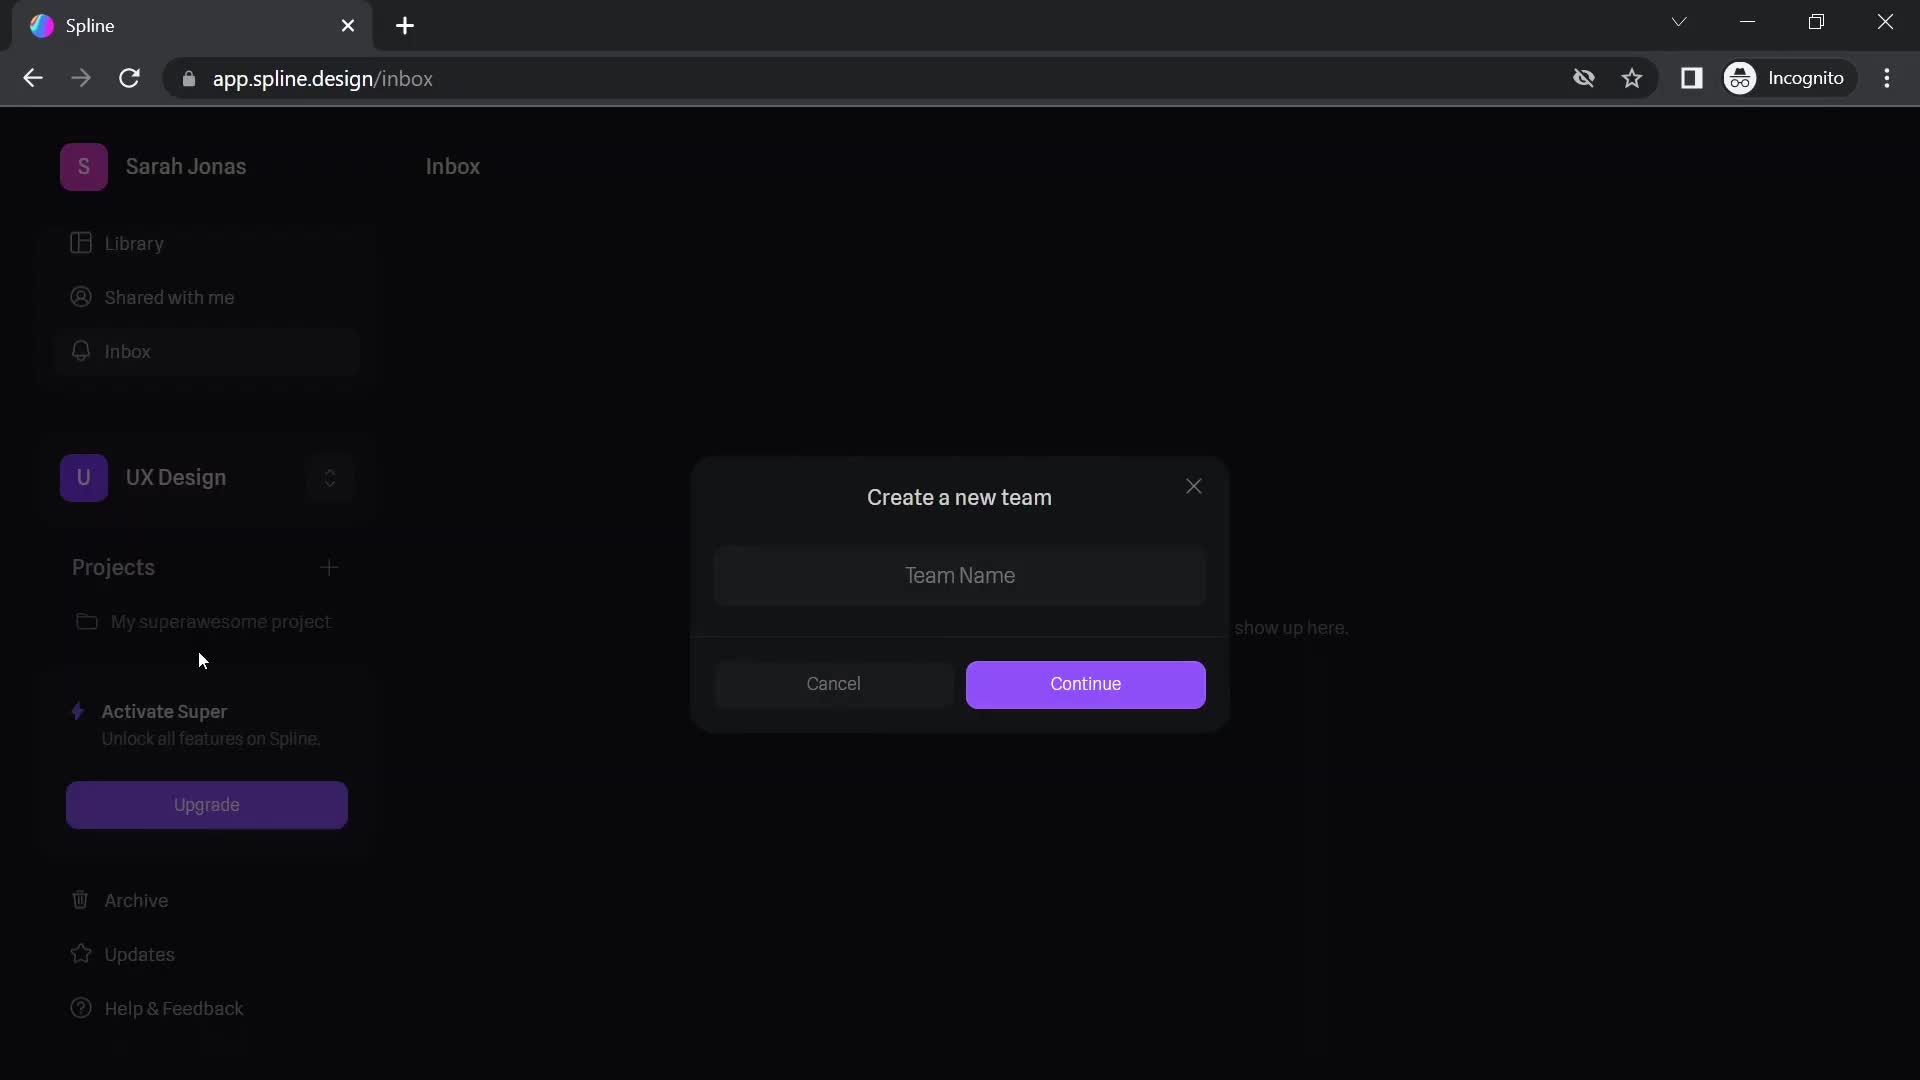The height and width of the screenshot is (1080, 1920).
Task: Click the Add project plus button
Action: click(328, 567)
